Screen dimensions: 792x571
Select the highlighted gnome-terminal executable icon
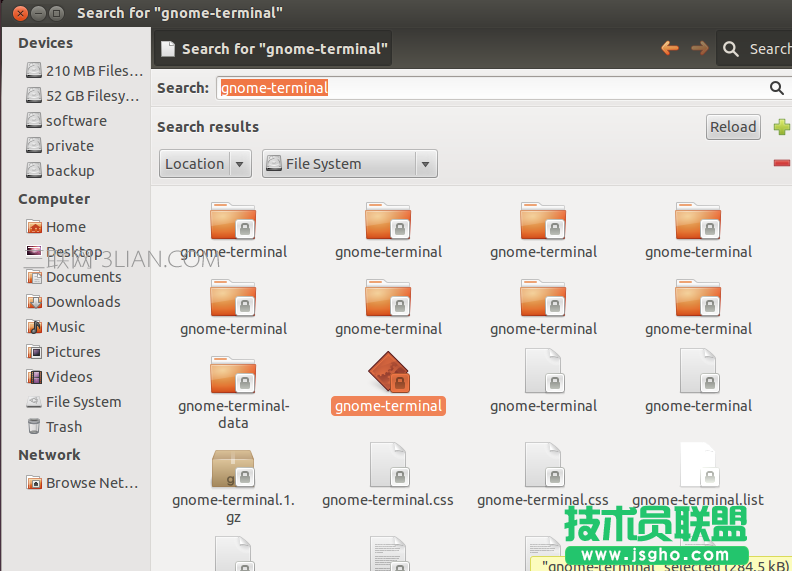[388, 373]
